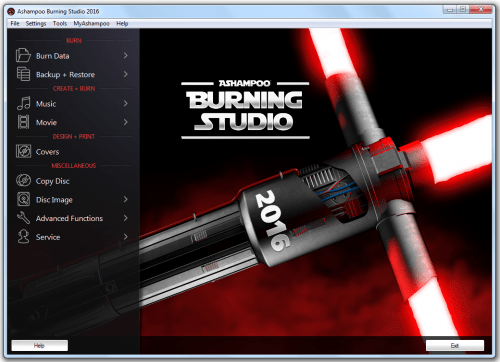This screenshot has width=500, height=362.
Task: Select the Burn Data label
Action: (53, 56)
